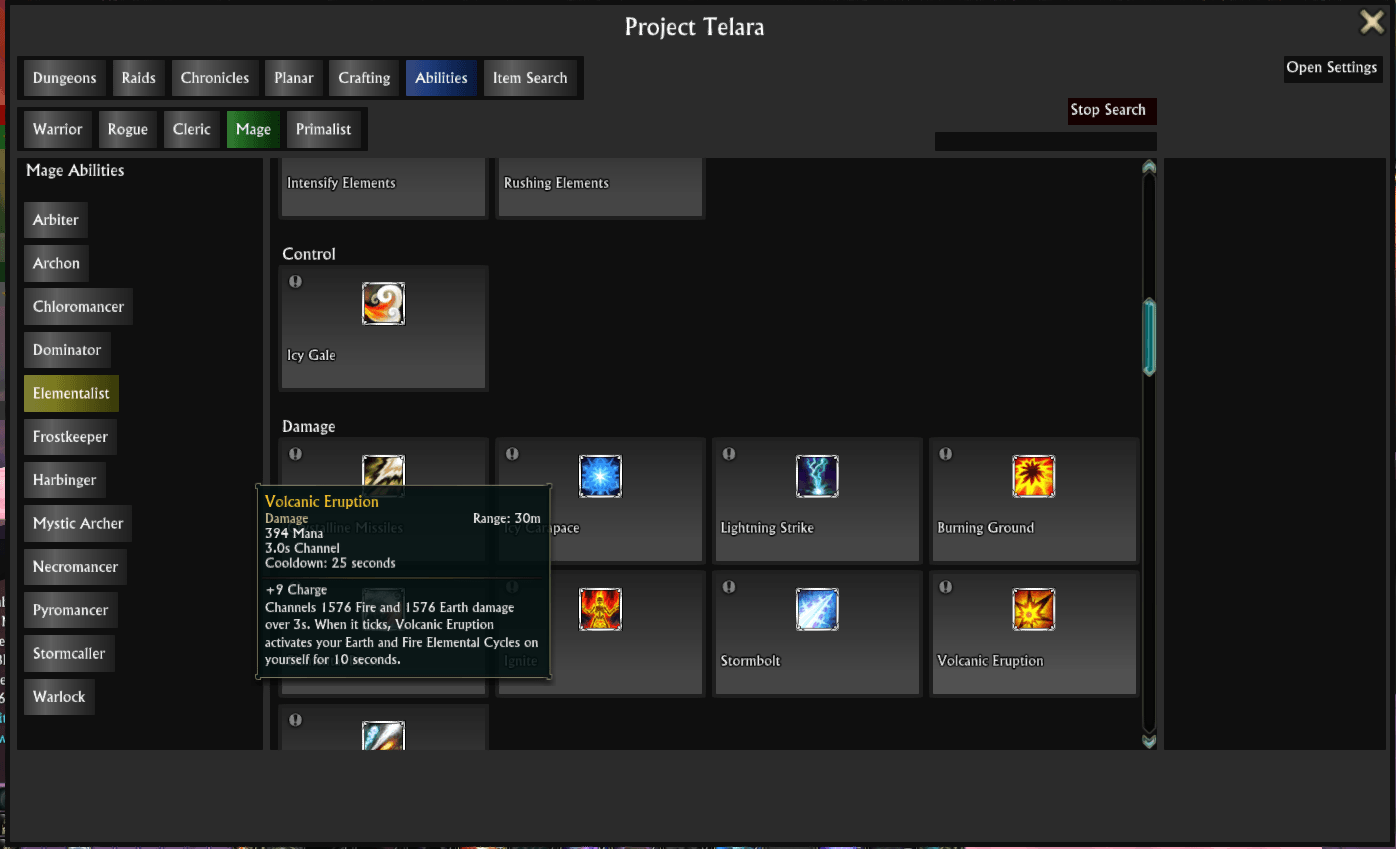1396x849 pixels.
Task: Select the Mage class tab
Action: (x=254, y=130)
